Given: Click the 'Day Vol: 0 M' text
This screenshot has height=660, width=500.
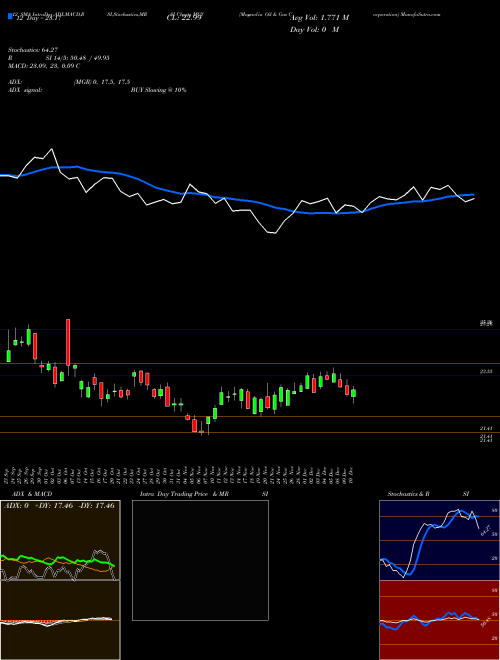Looking at the screenshot, I should point(314,30).
